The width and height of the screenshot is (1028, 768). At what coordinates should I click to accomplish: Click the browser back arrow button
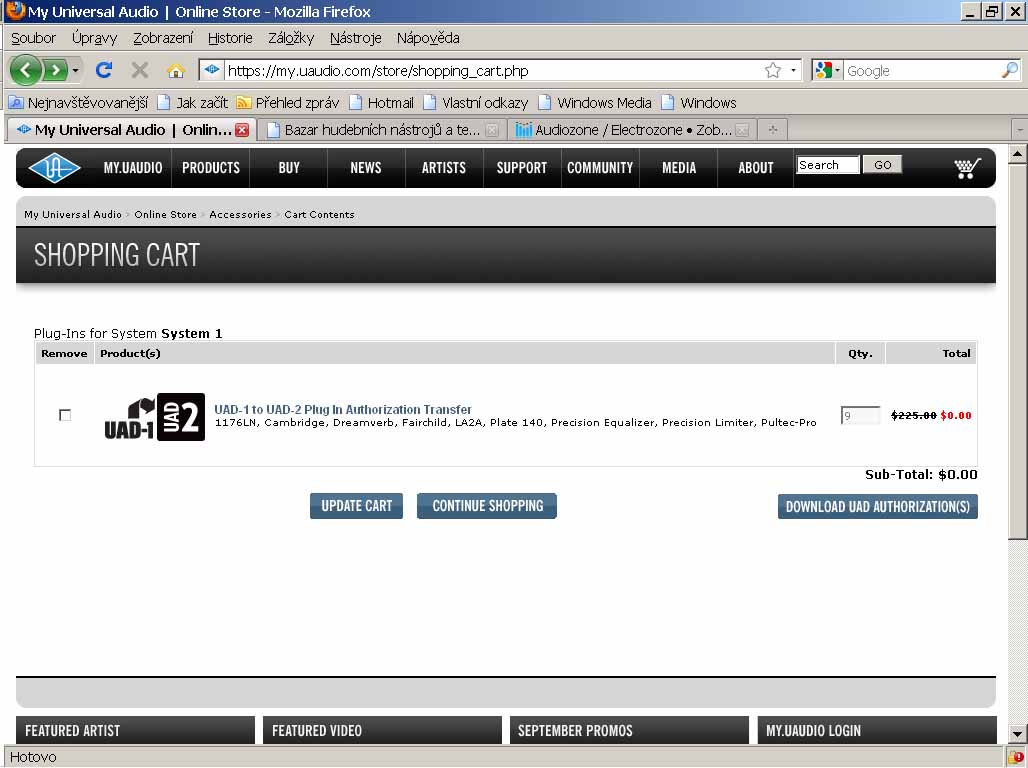click(26, 70)
